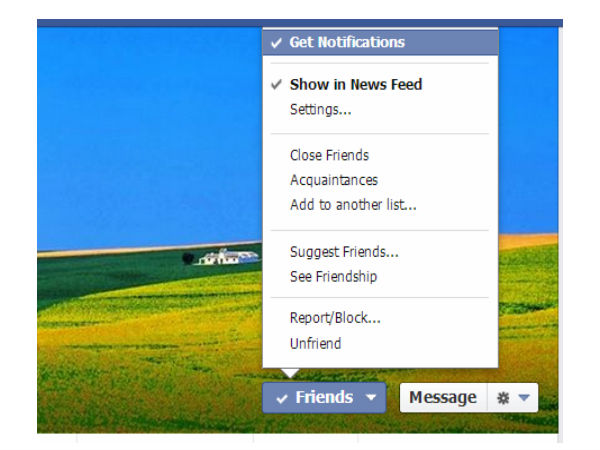
Task: Click the checkmark icon on Friends button
Action: tap(282, 399)
